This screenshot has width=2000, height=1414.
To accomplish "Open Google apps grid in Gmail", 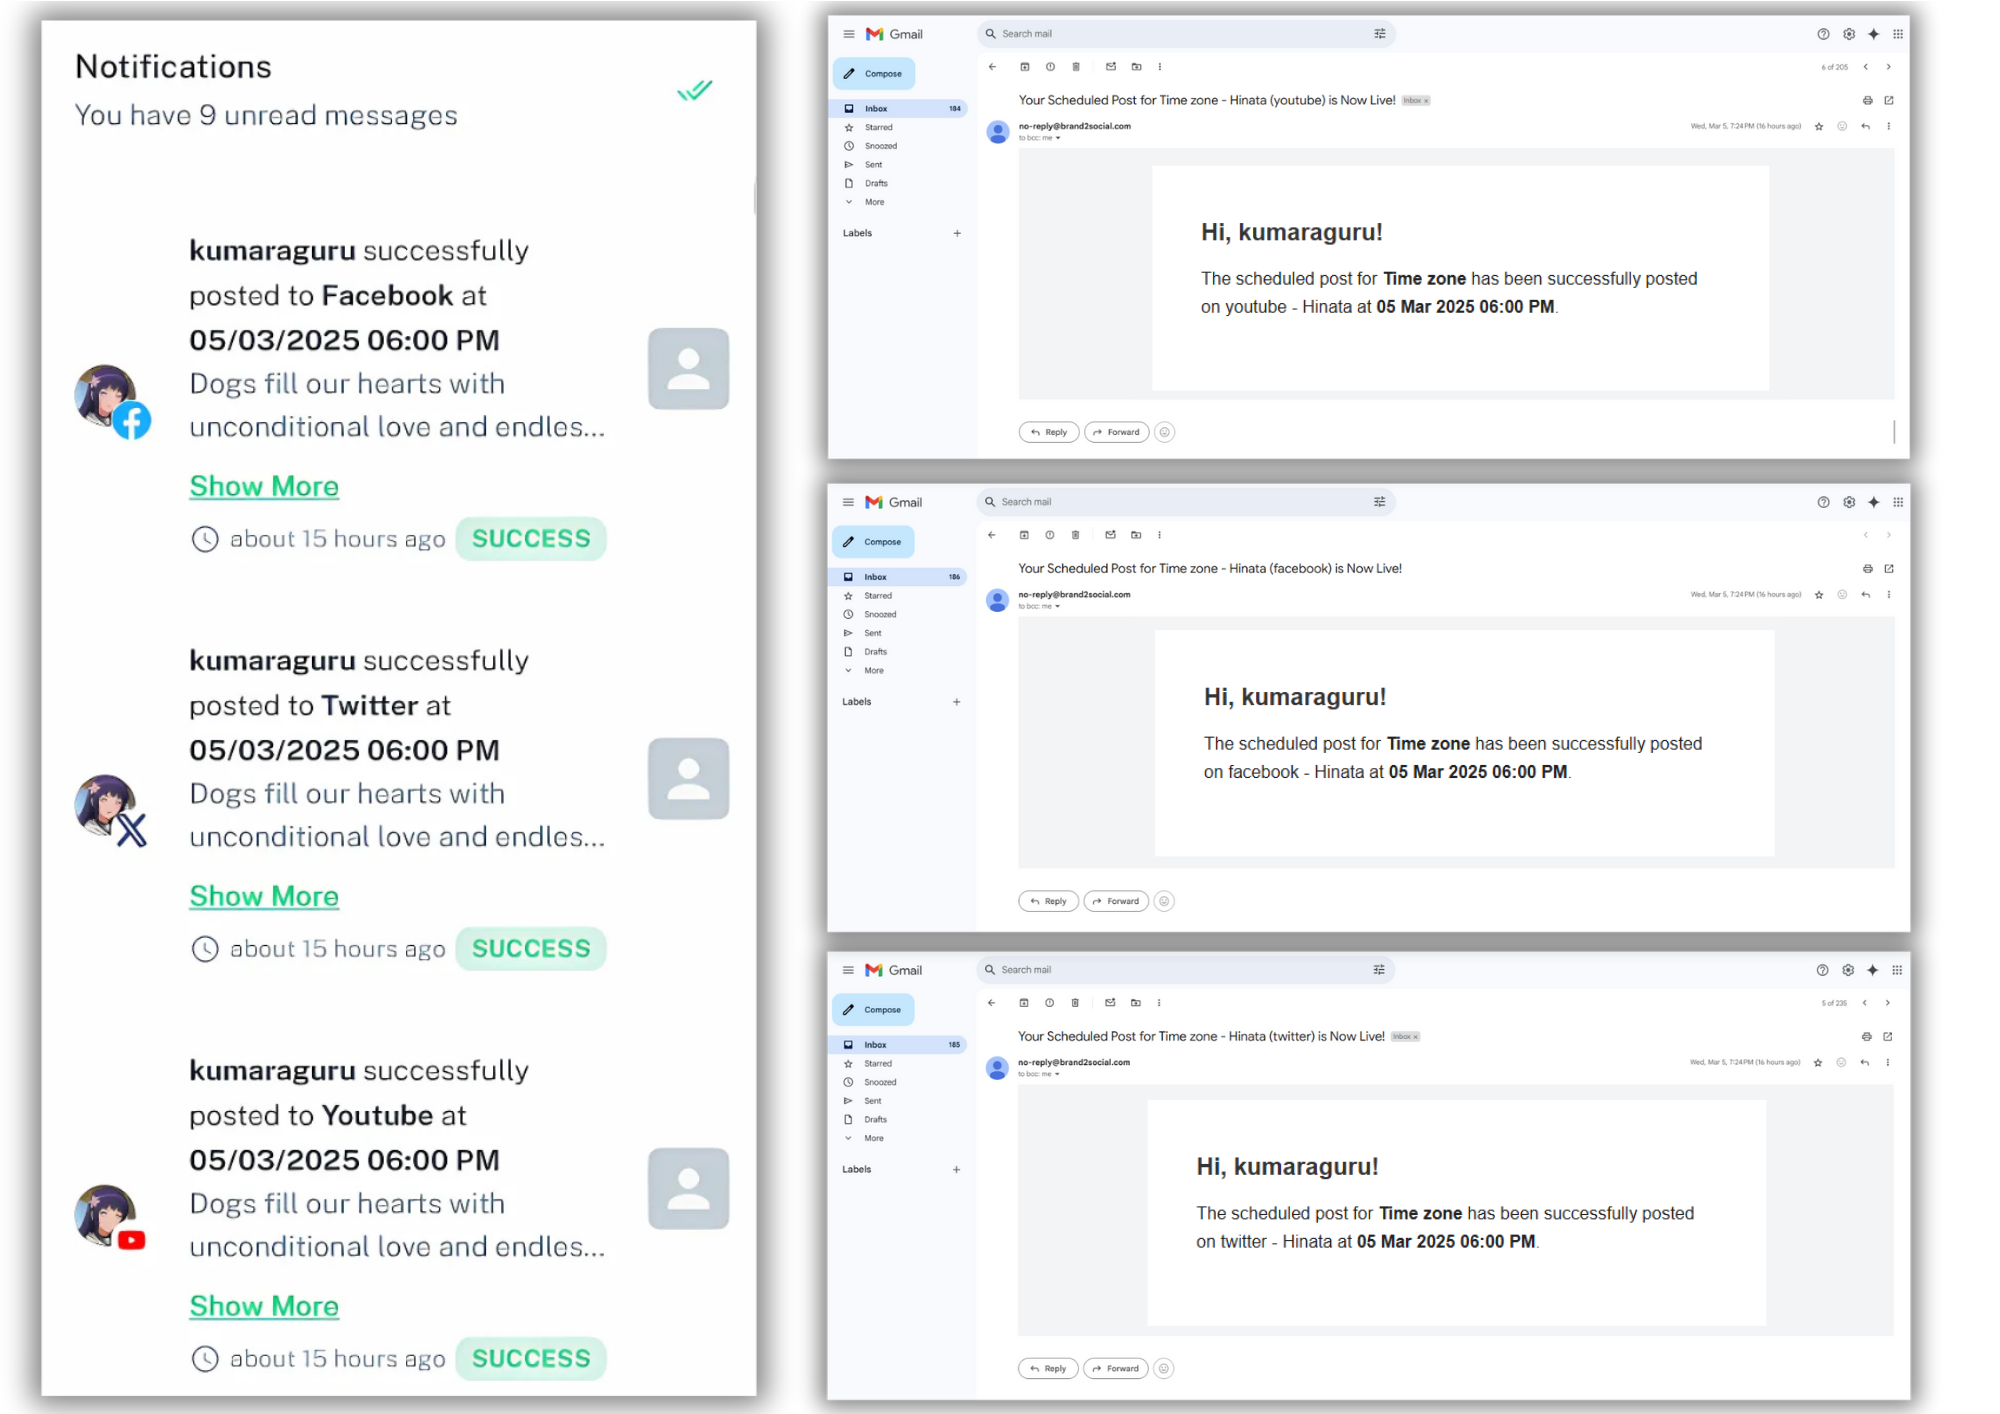I will (x=1897, y=33).
